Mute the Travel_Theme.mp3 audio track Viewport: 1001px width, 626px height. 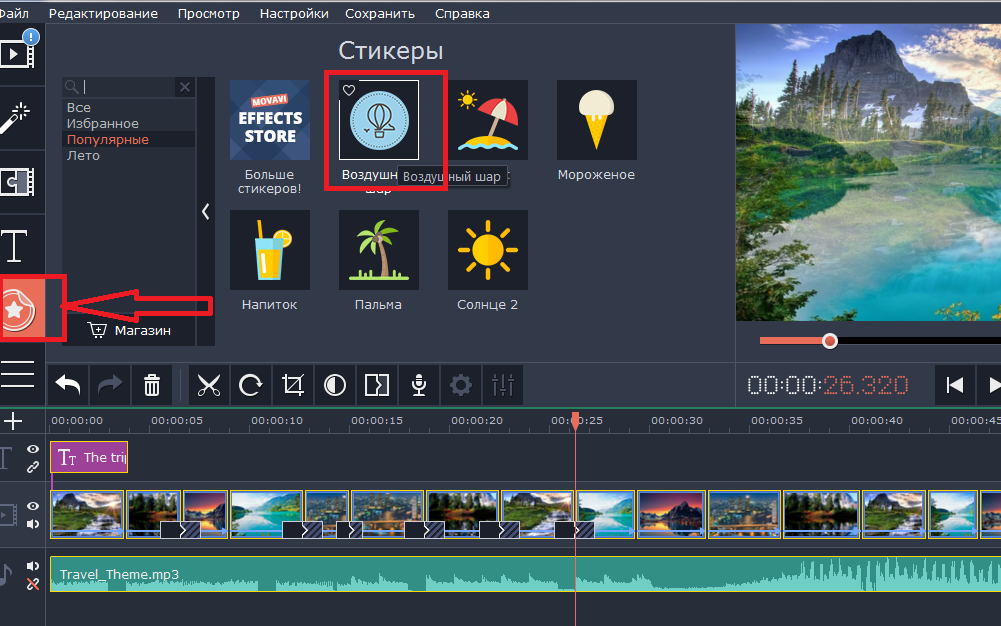pyautogui.click(x=33, y=567)
